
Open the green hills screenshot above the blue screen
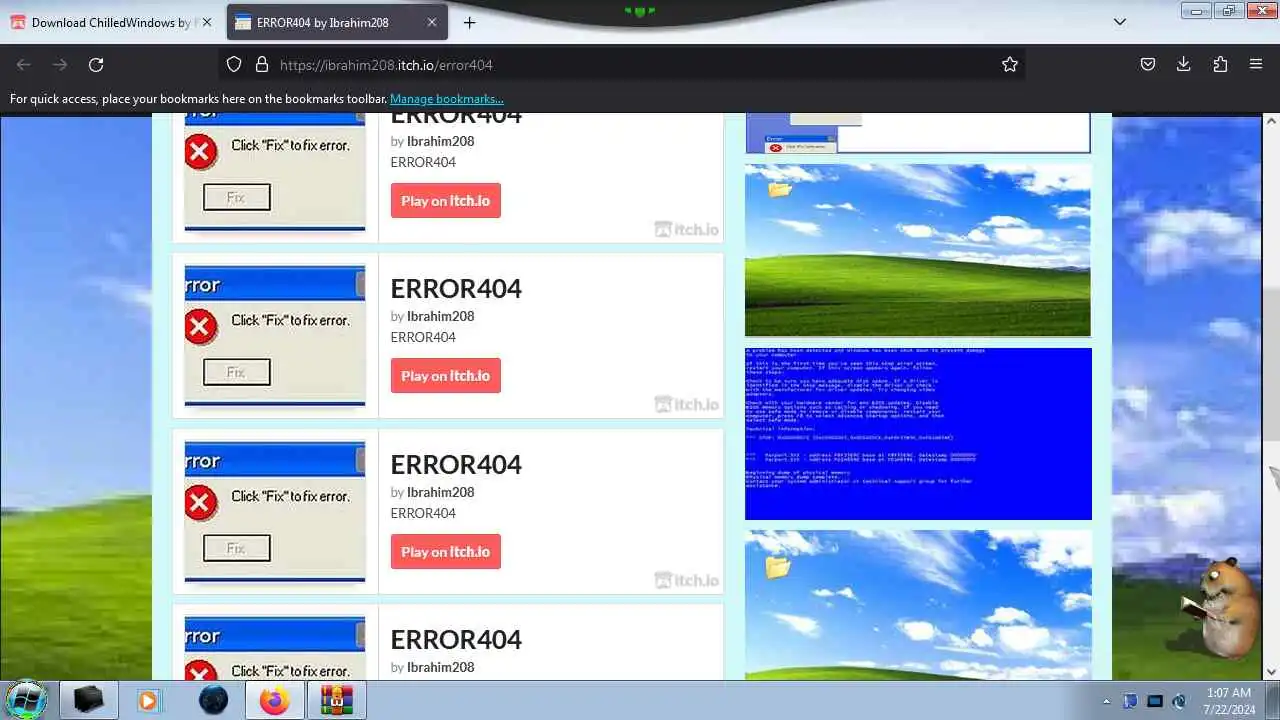tap(918, 250)
